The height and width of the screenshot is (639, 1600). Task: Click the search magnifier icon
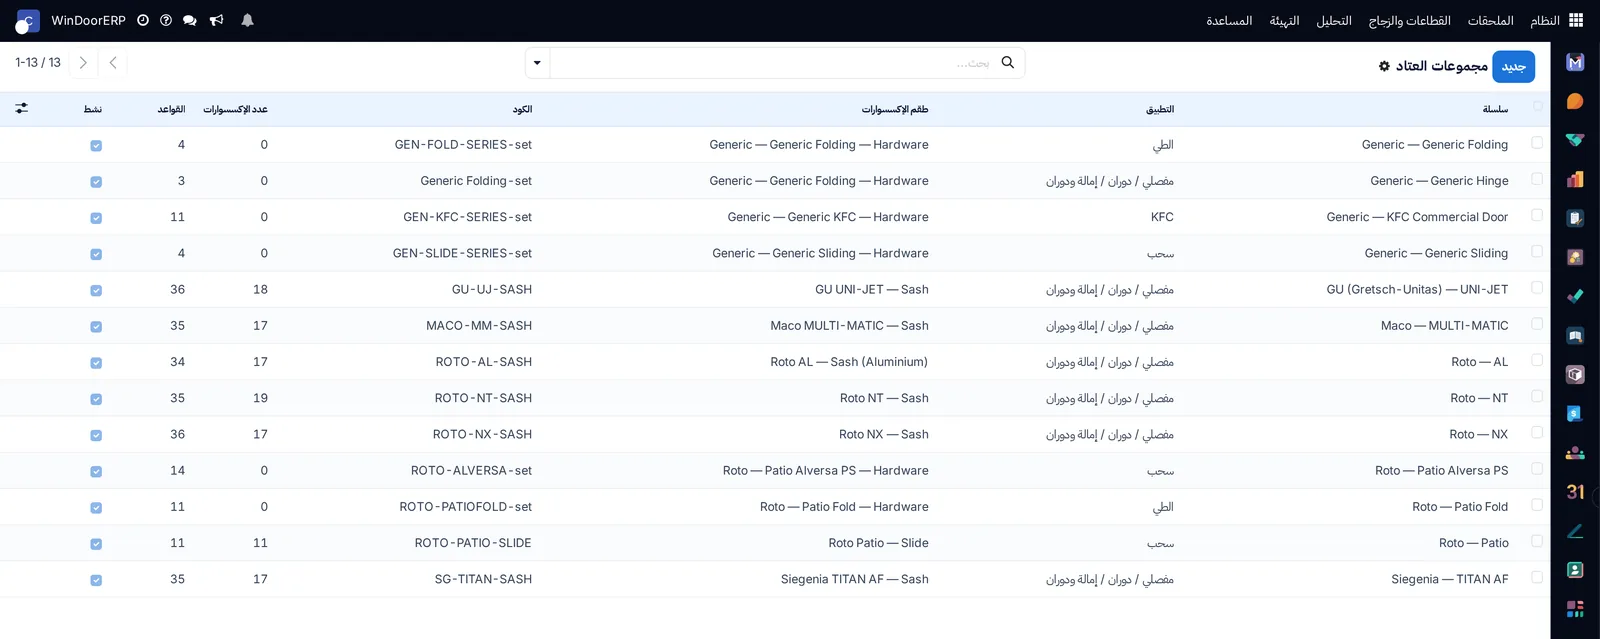(1007, 62)
